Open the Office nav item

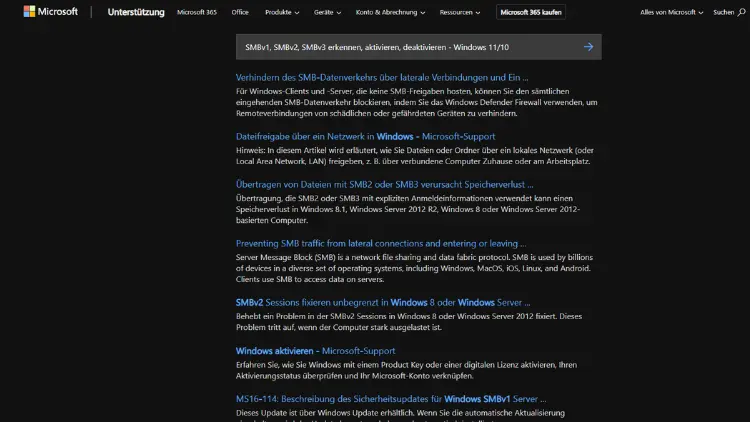pyautogui.click(x=240, y=12)
